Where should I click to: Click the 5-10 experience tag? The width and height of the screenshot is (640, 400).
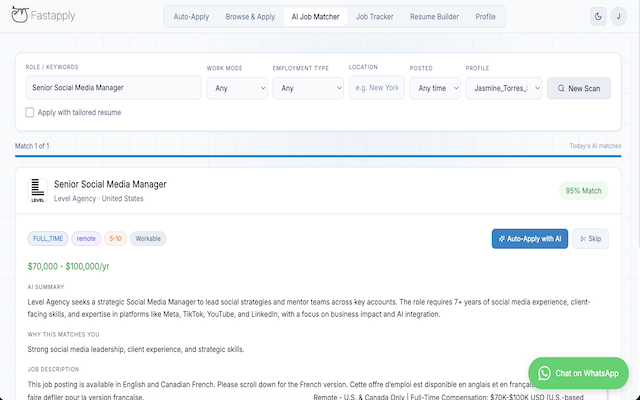point(115,239)
